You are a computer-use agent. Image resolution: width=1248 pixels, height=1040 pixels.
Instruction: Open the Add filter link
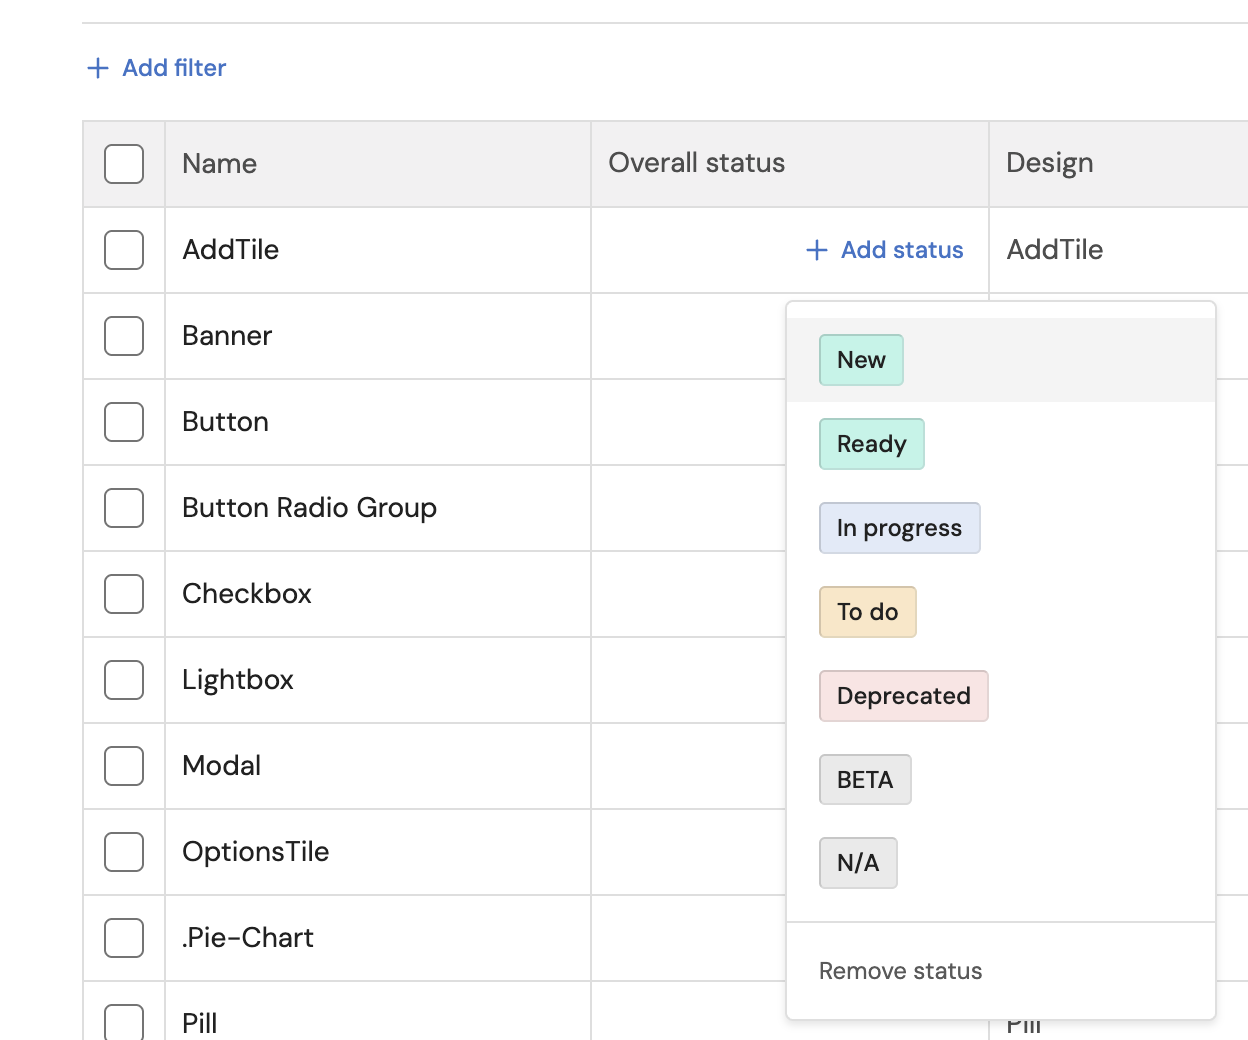[174, 68]
